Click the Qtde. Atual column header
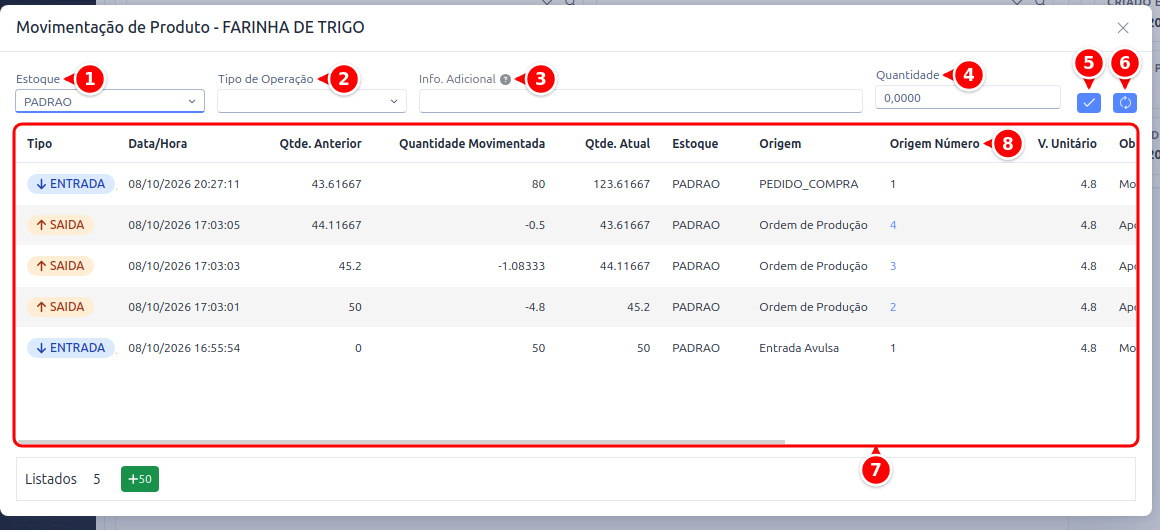This screenshot has height=530, width=1160. click(x=616, y=144)
